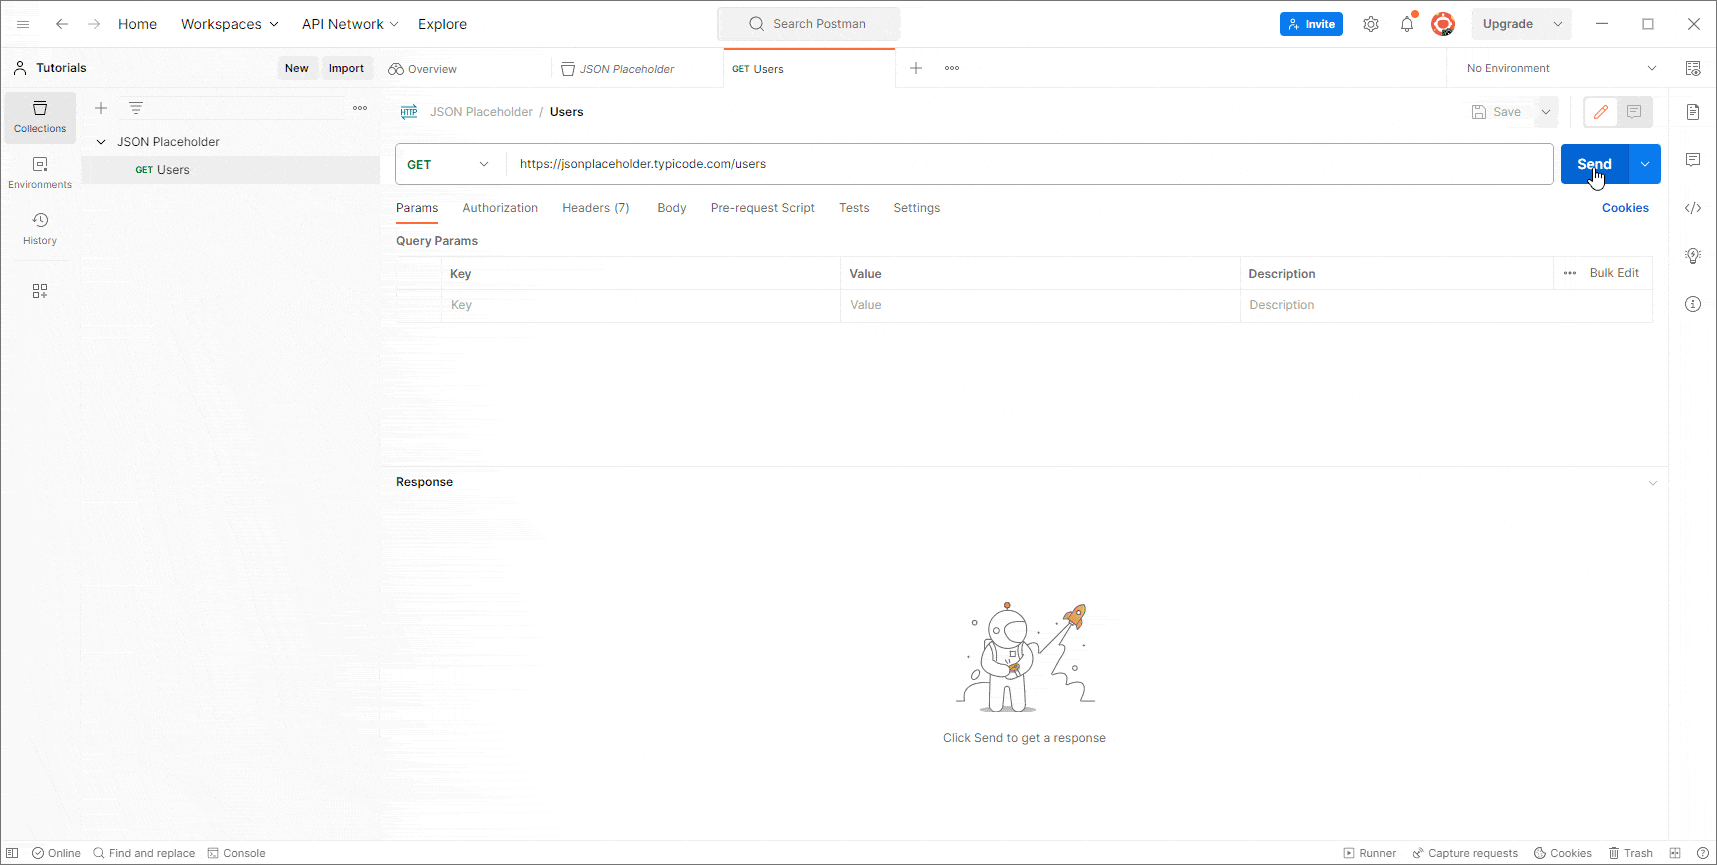Toggle the sidebar from status bar

pyautogui.click(x=13, y=853)
